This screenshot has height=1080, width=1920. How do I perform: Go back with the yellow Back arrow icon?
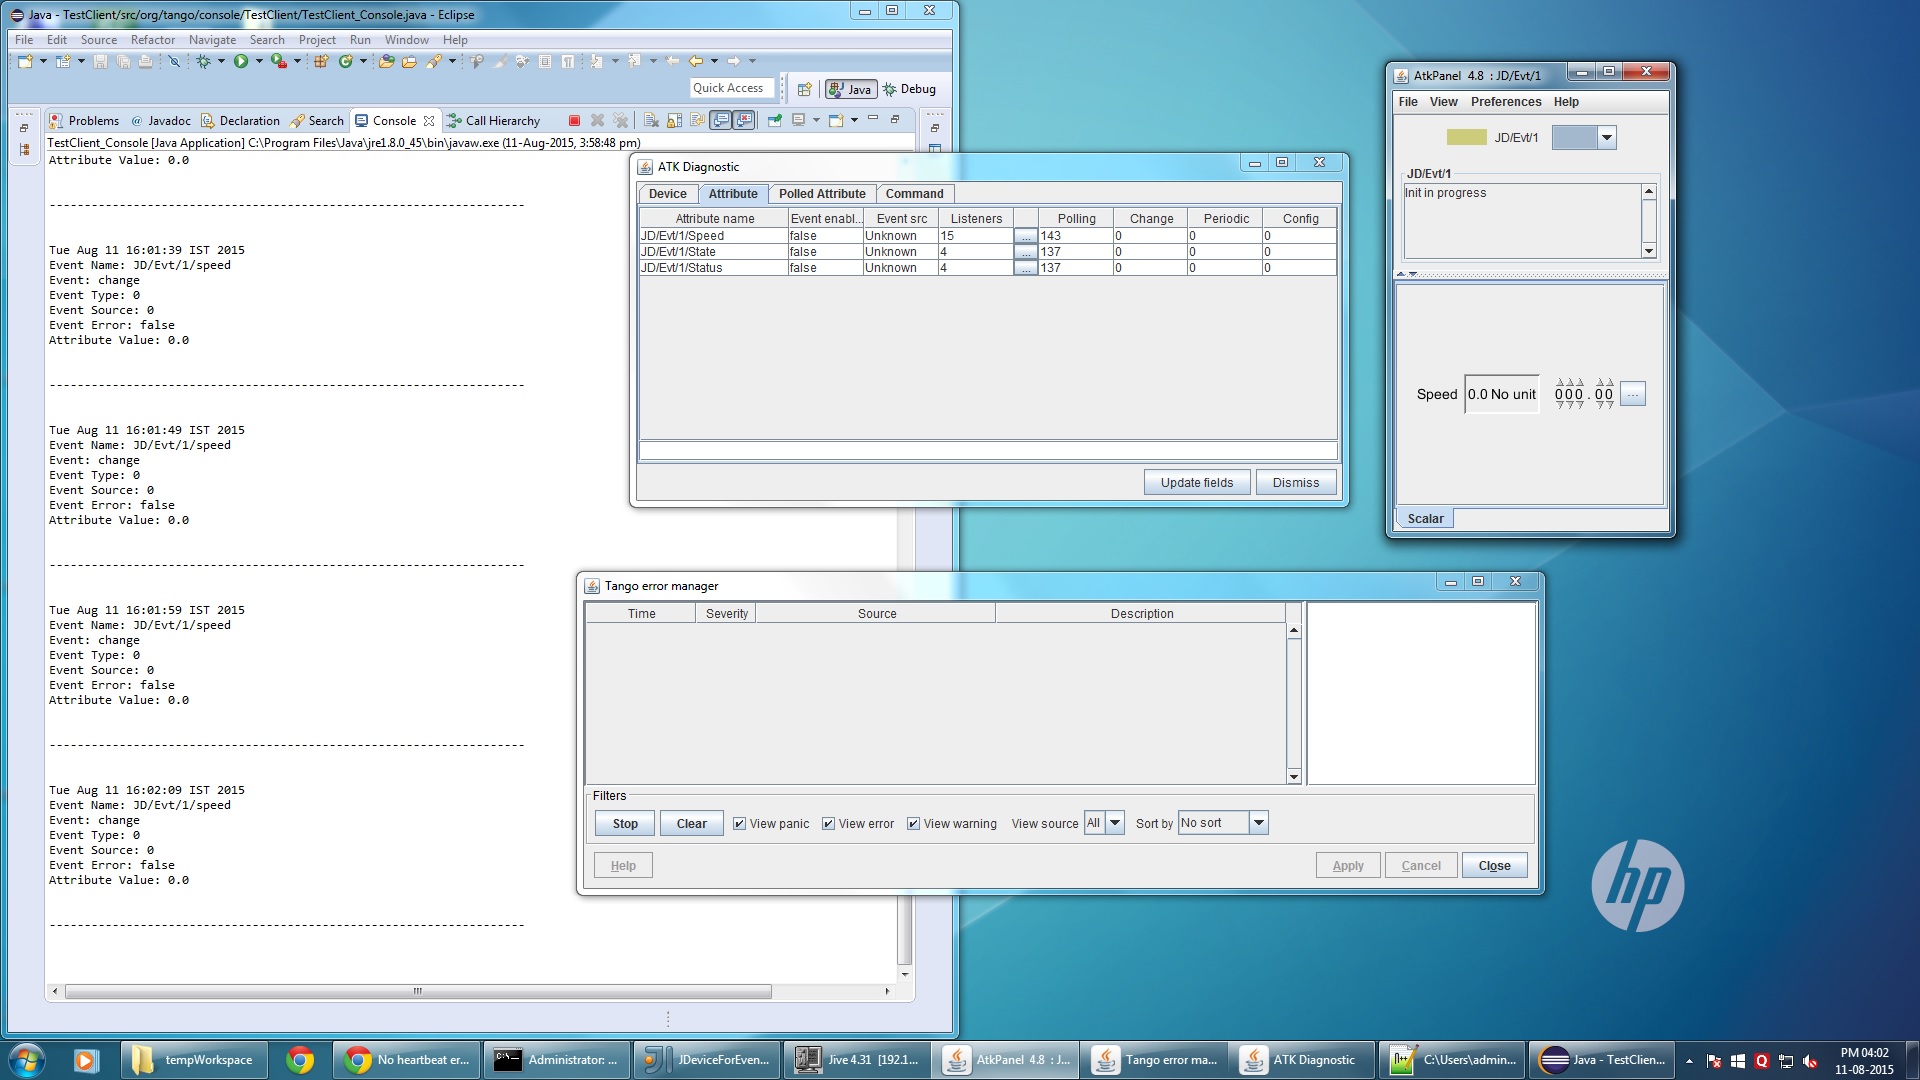click(x=696, y=61)
